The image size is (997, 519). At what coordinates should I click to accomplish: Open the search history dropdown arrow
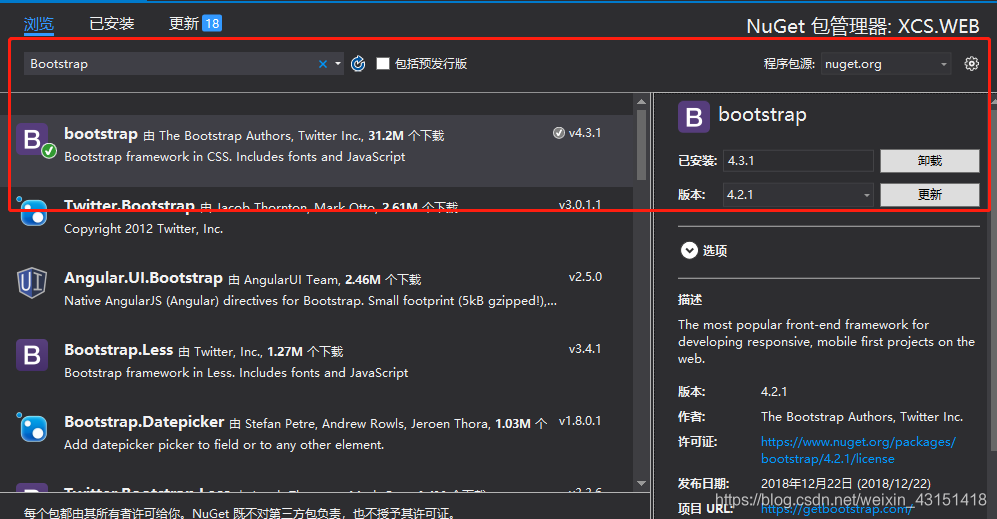point(338,64)
